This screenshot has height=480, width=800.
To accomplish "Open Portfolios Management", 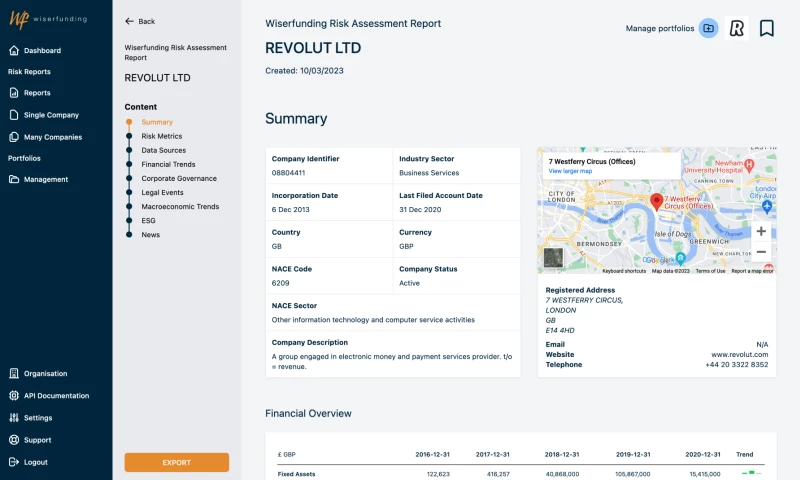I will (46, 180).
